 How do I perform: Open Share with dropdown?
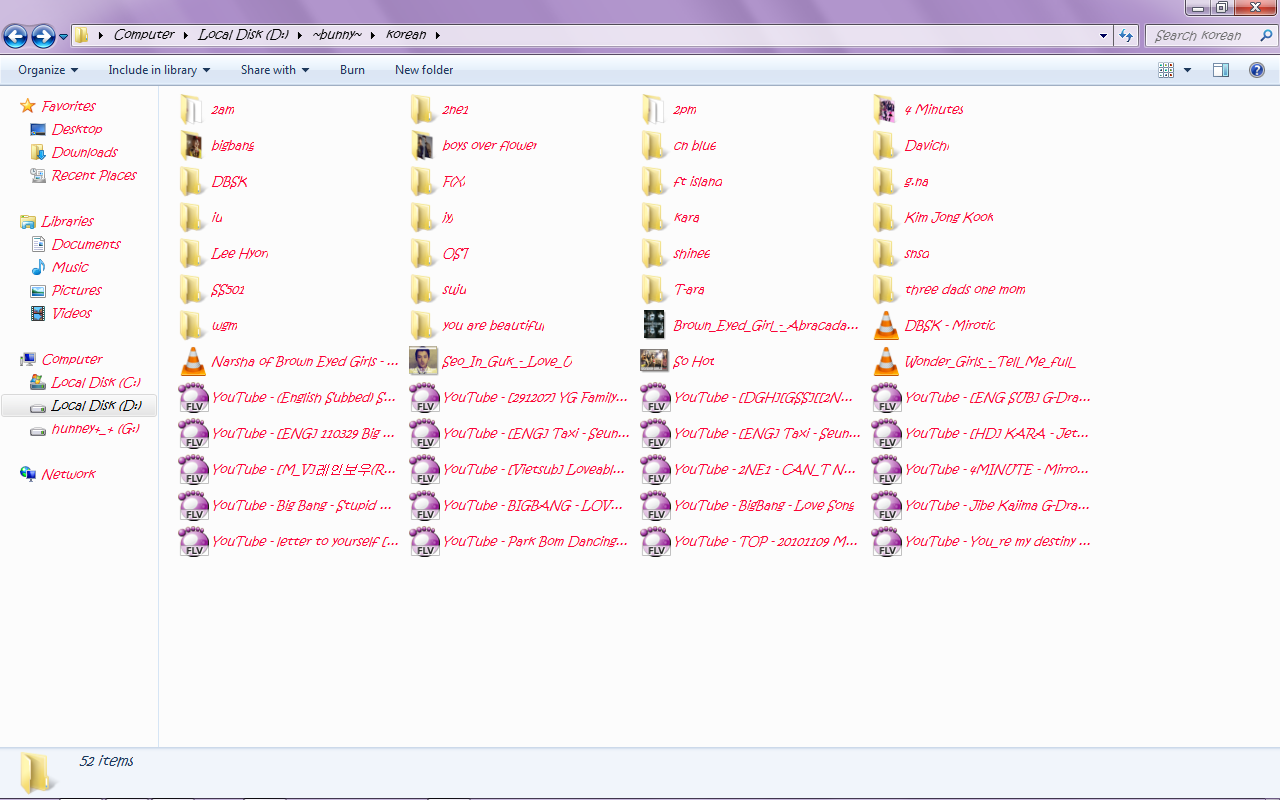[x=275, y=70]
